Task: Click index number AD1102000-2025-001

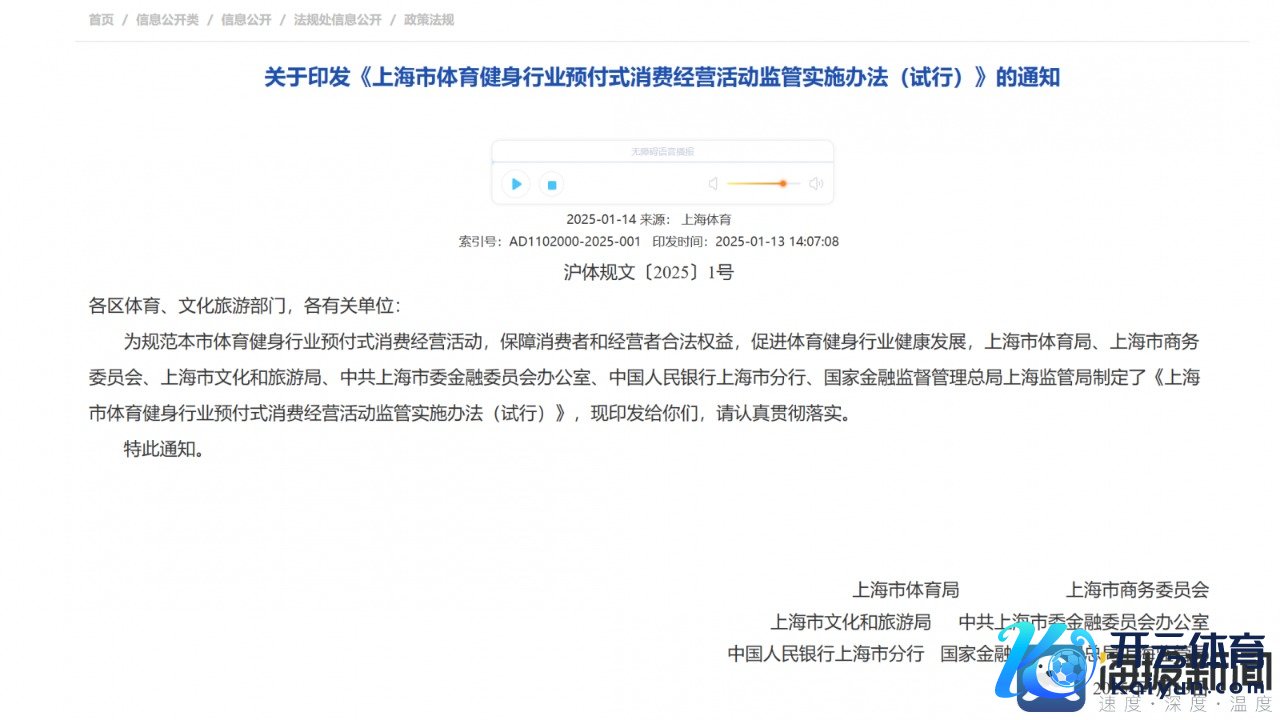Action: (x=574, y=241)
